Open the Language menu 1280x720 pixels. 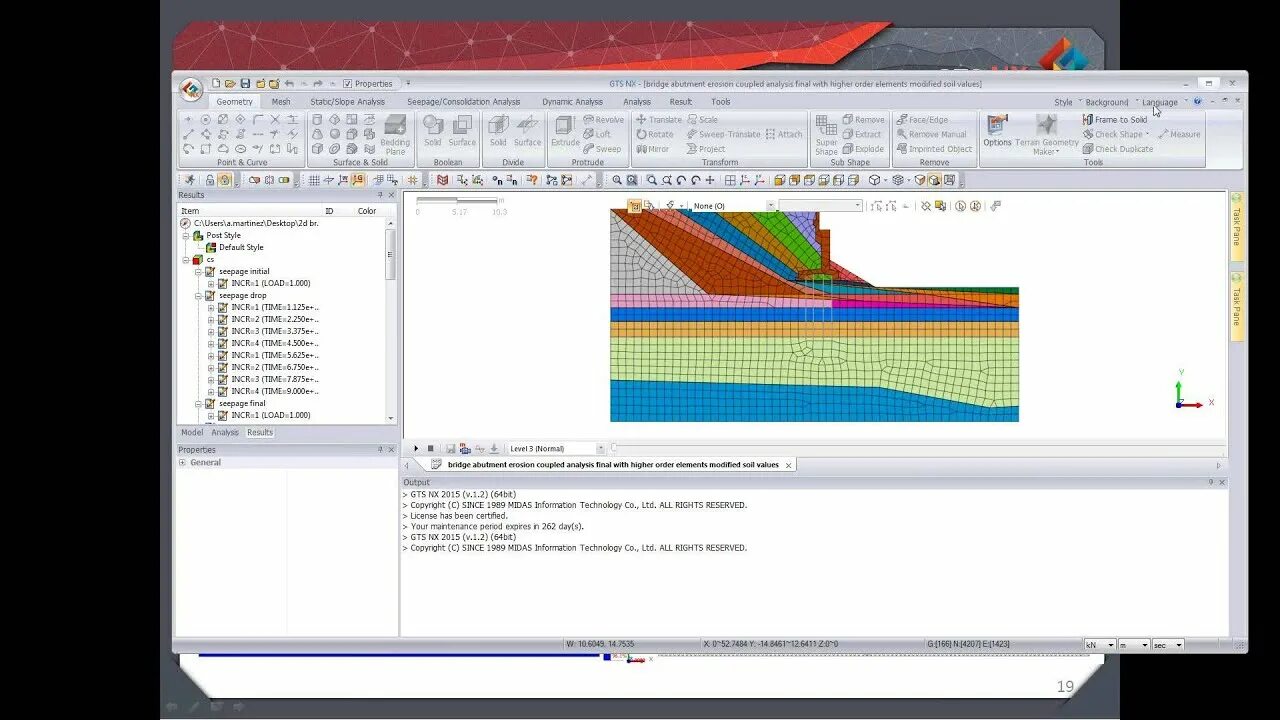coord(1160,102)
